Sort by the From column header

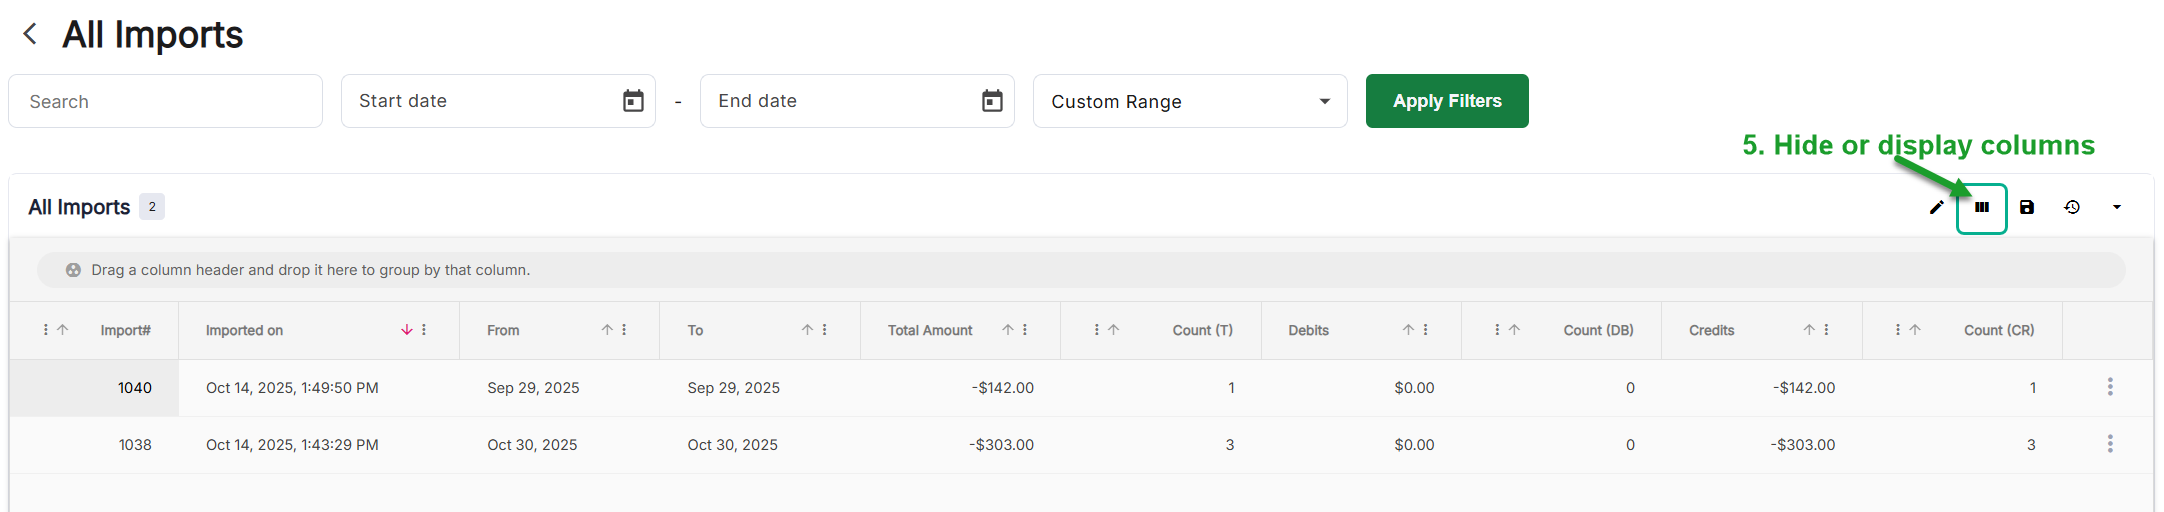point(503,330)
